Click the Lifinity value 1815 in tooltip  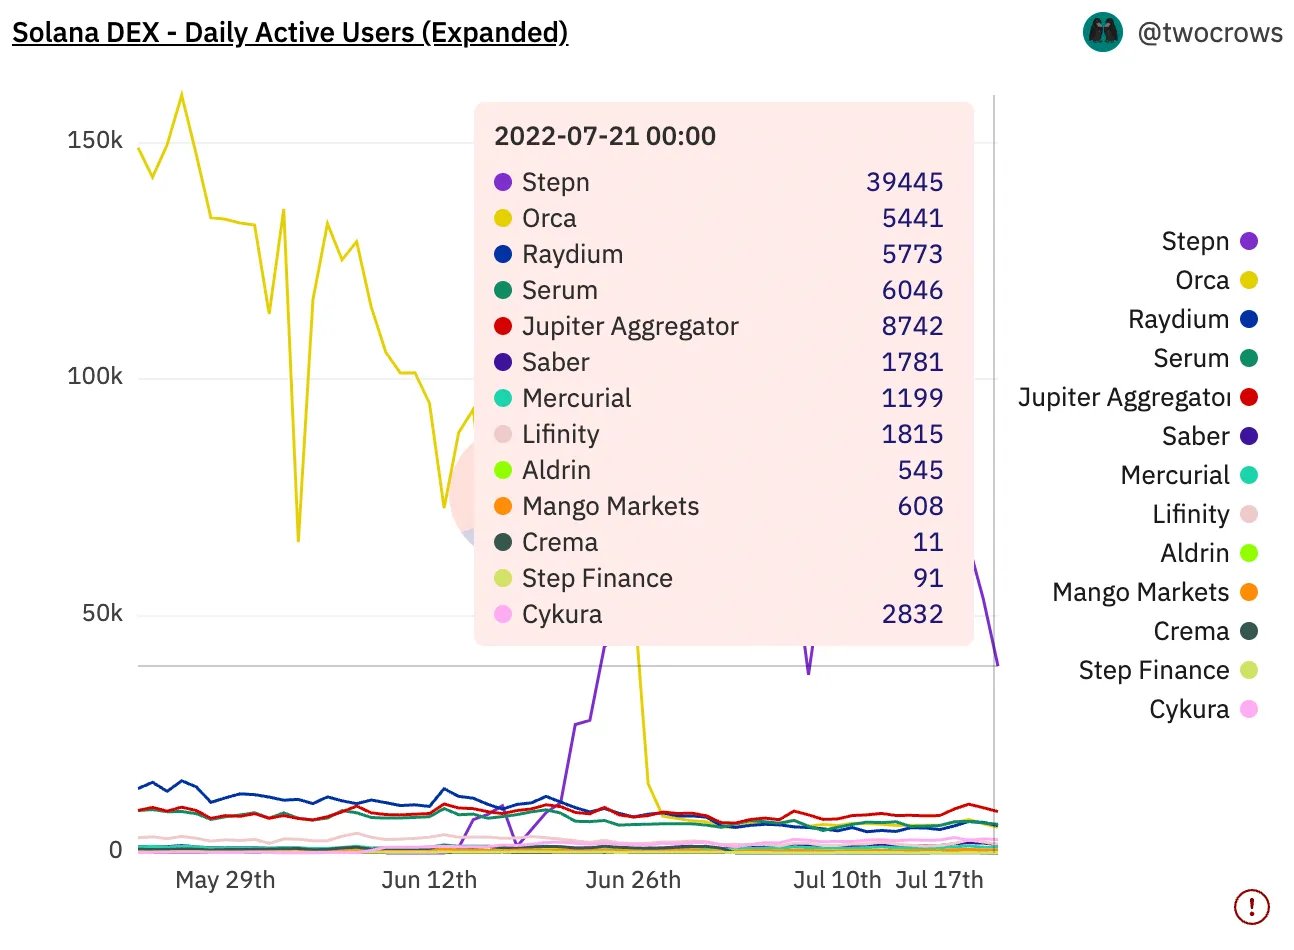(x=912, y=434)
